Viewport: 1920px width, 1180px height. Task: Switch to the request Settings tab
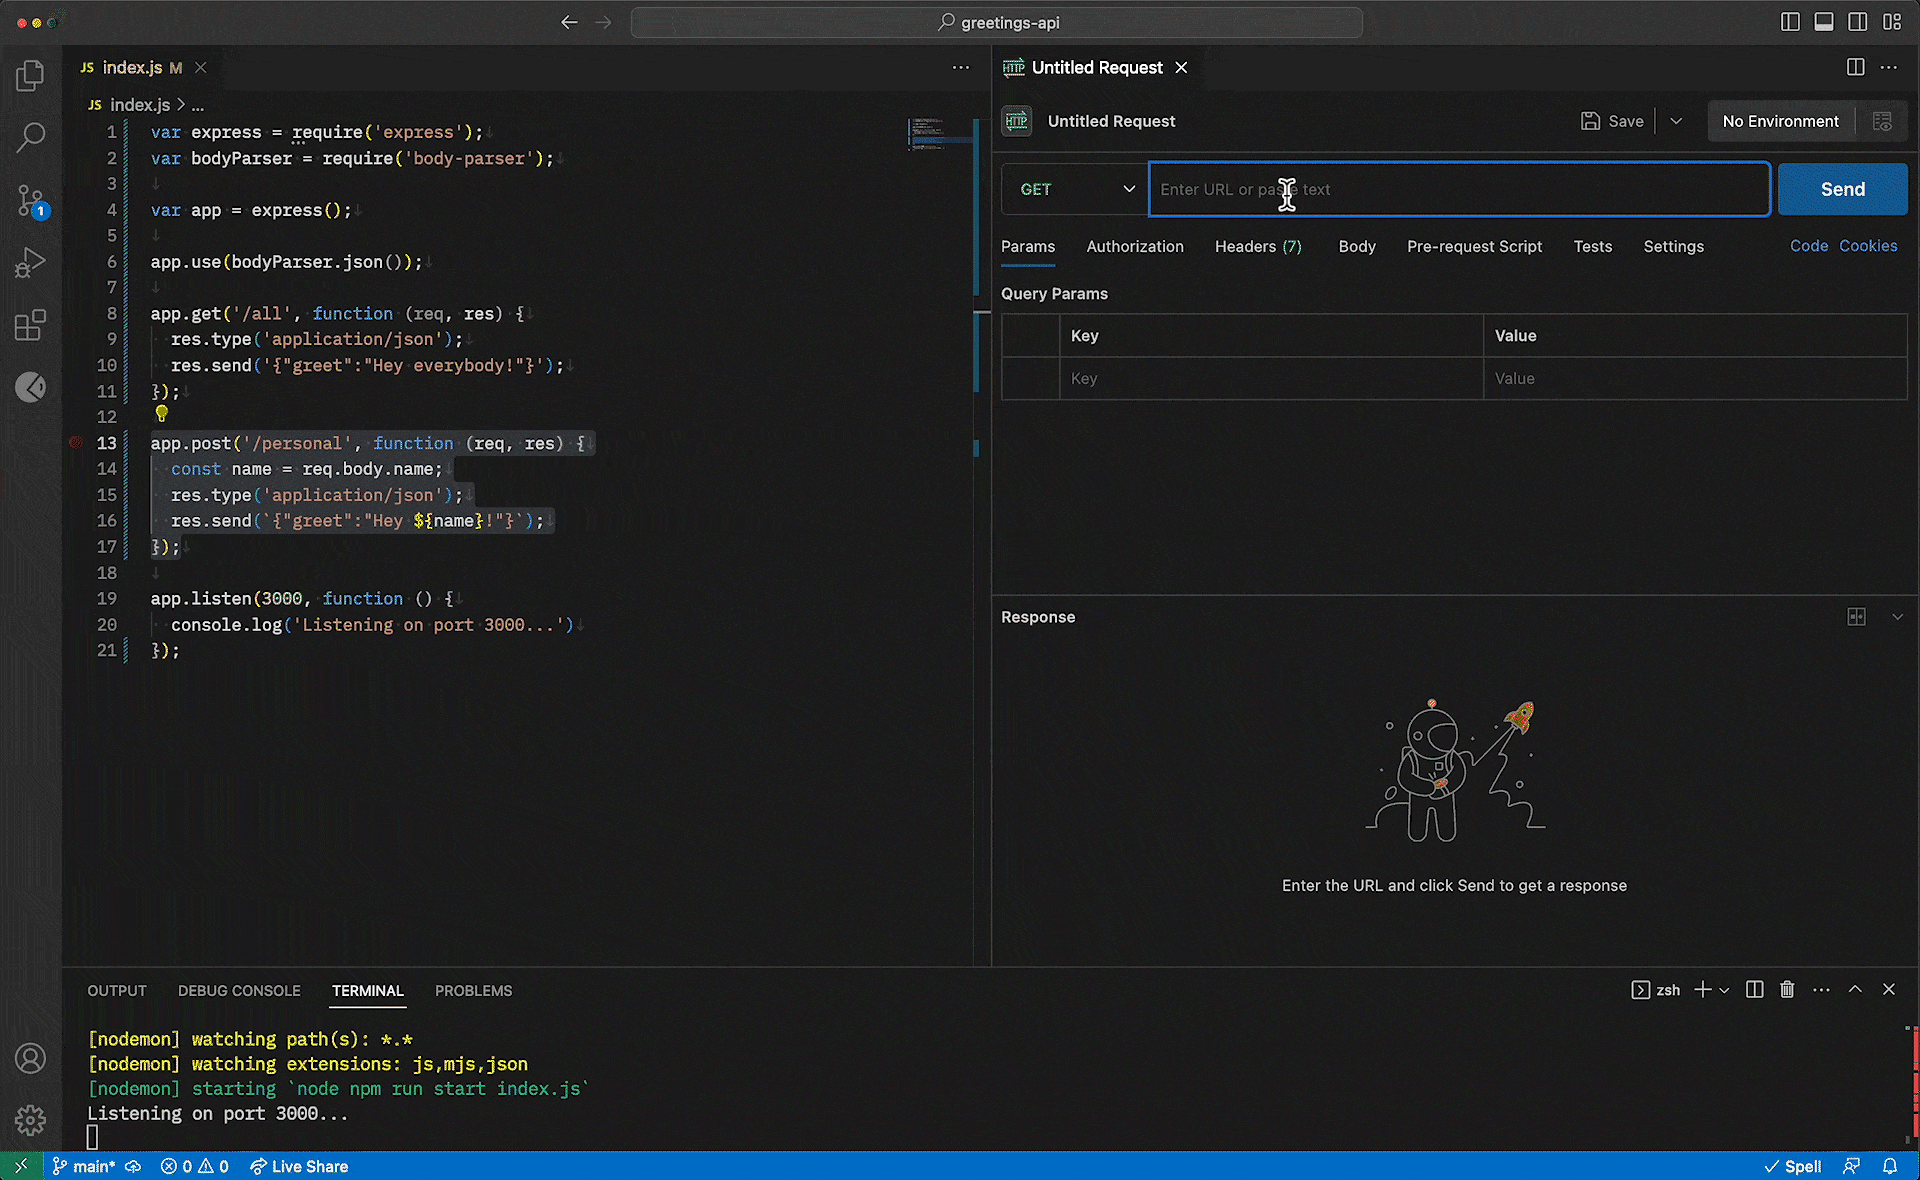1674,246
